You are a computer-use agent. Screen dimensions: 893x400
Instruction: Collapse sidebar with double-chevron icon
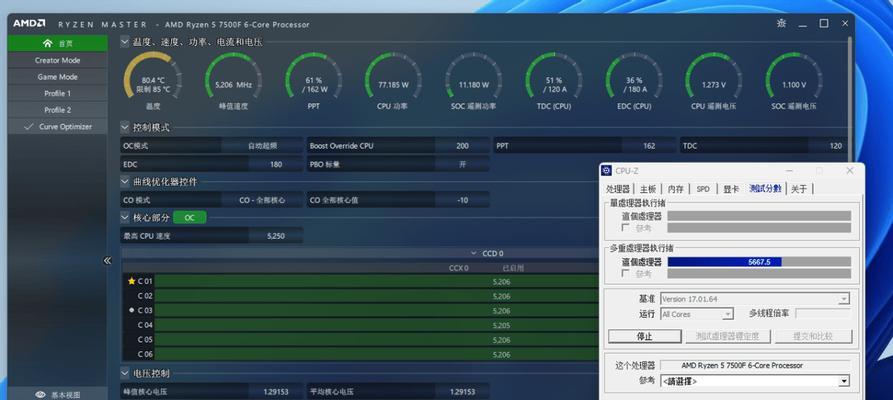107,260
